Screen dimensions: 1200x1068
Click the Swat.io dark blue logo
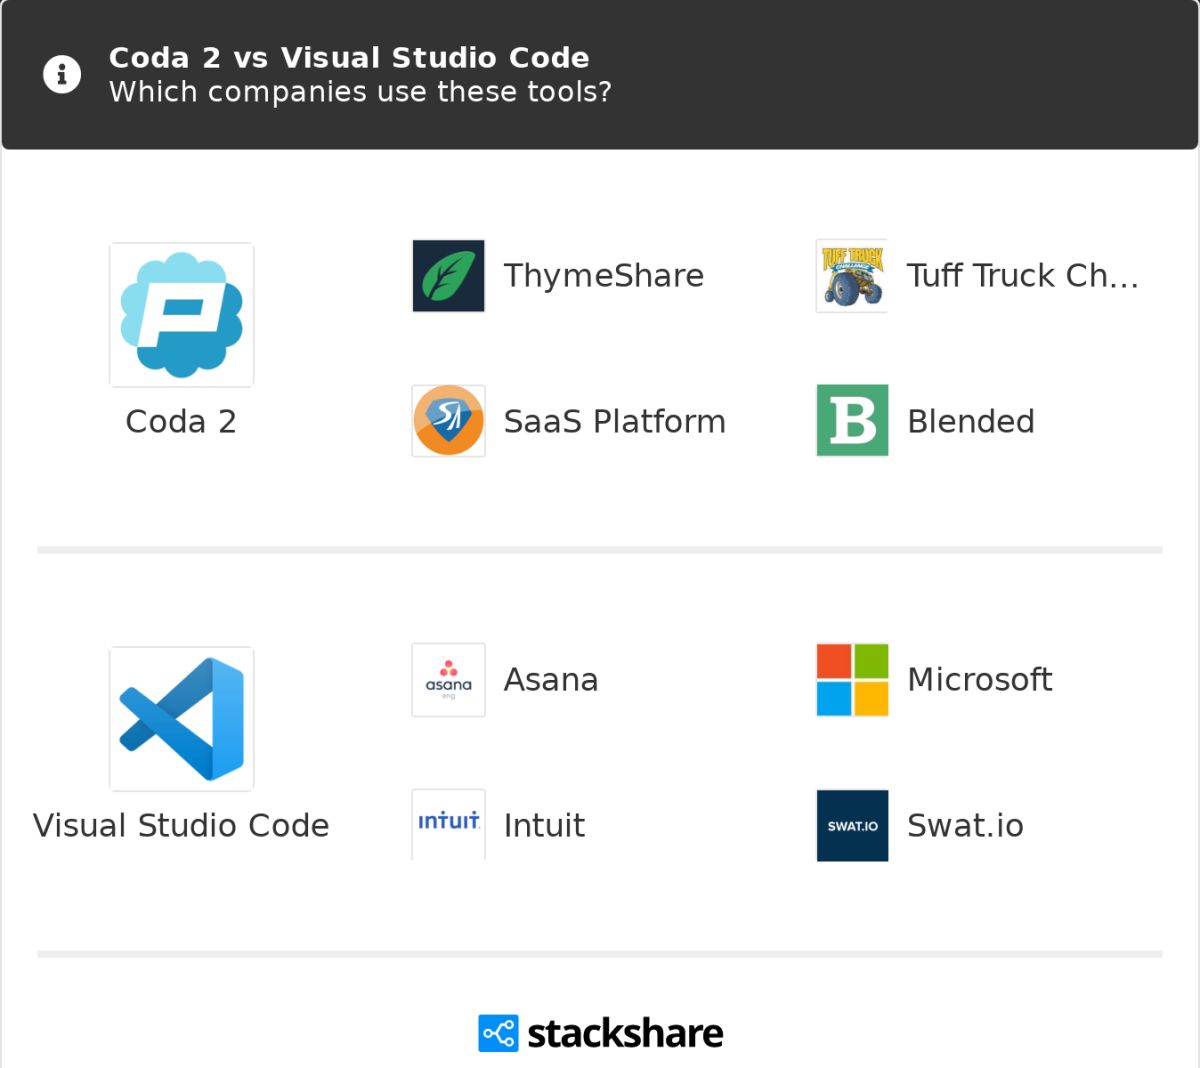tap(852, 825)
